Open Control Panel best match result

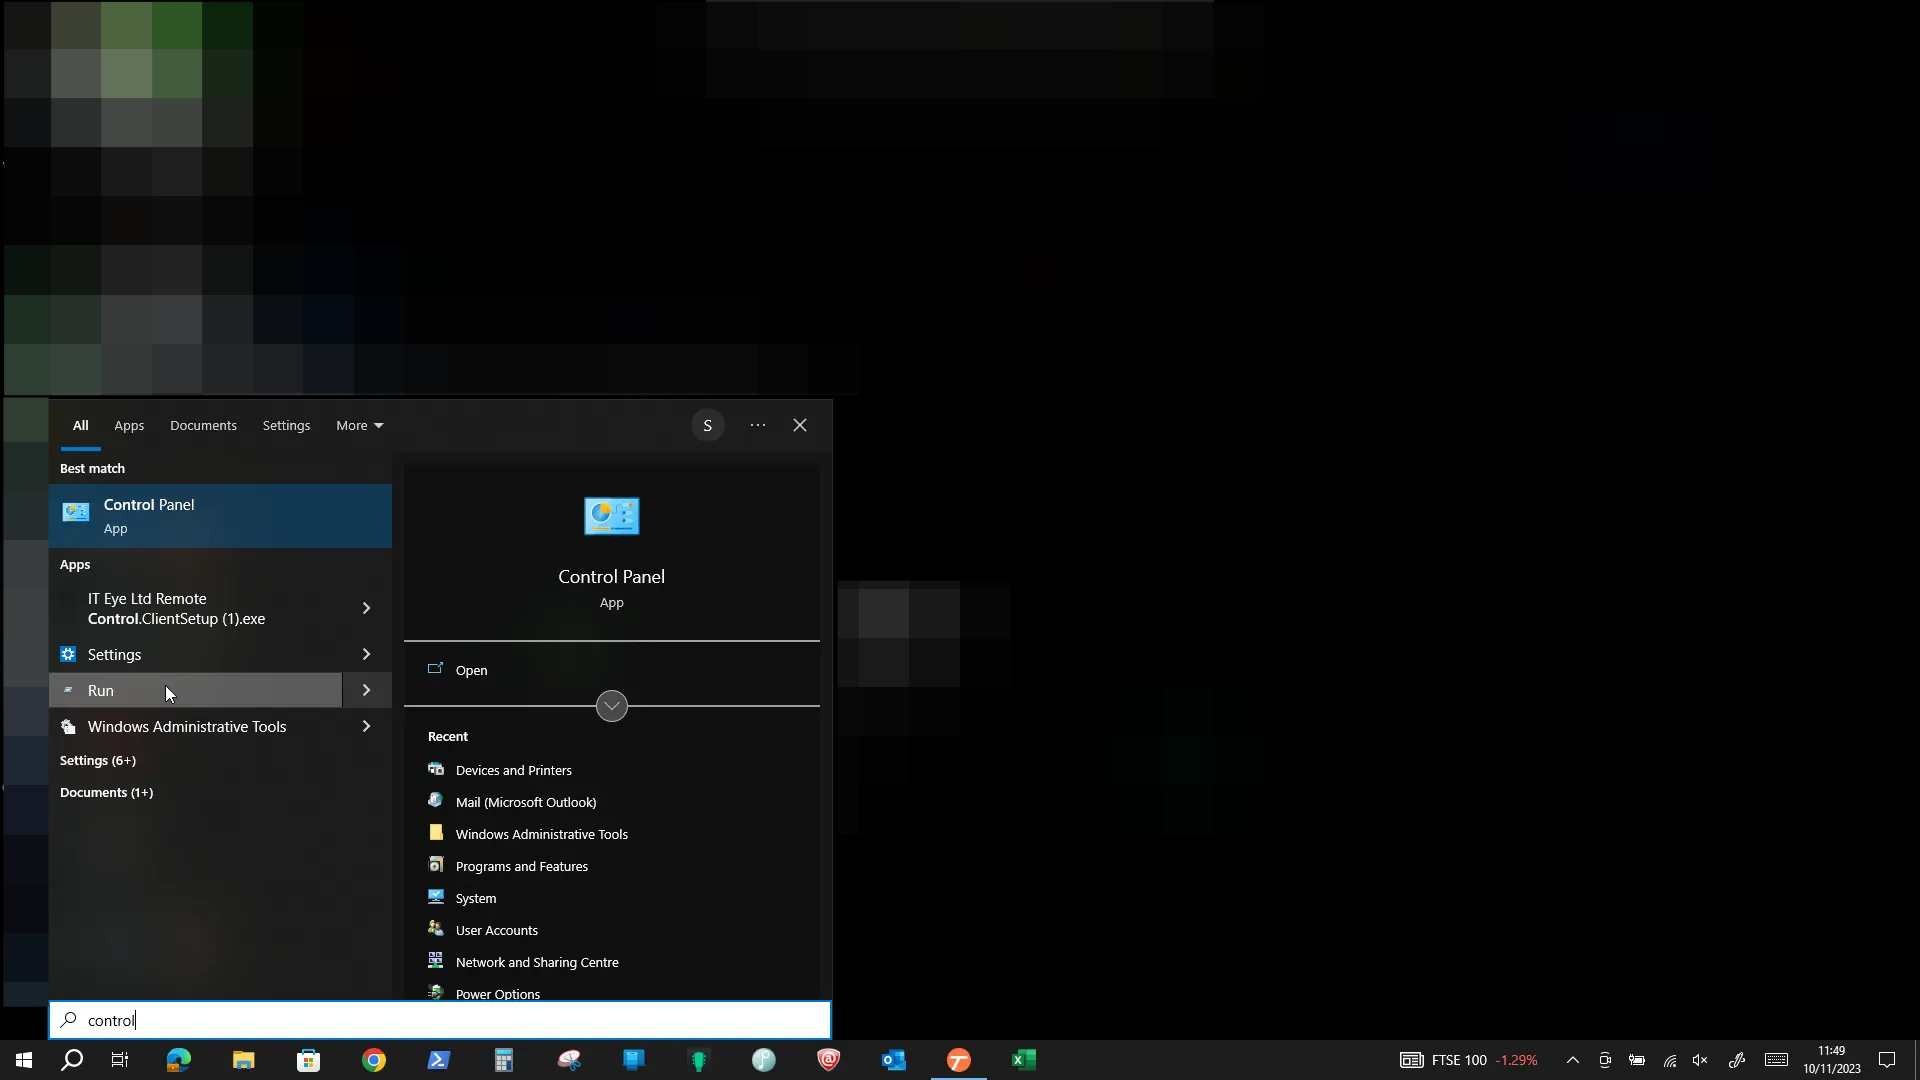(x=220, y=516)
